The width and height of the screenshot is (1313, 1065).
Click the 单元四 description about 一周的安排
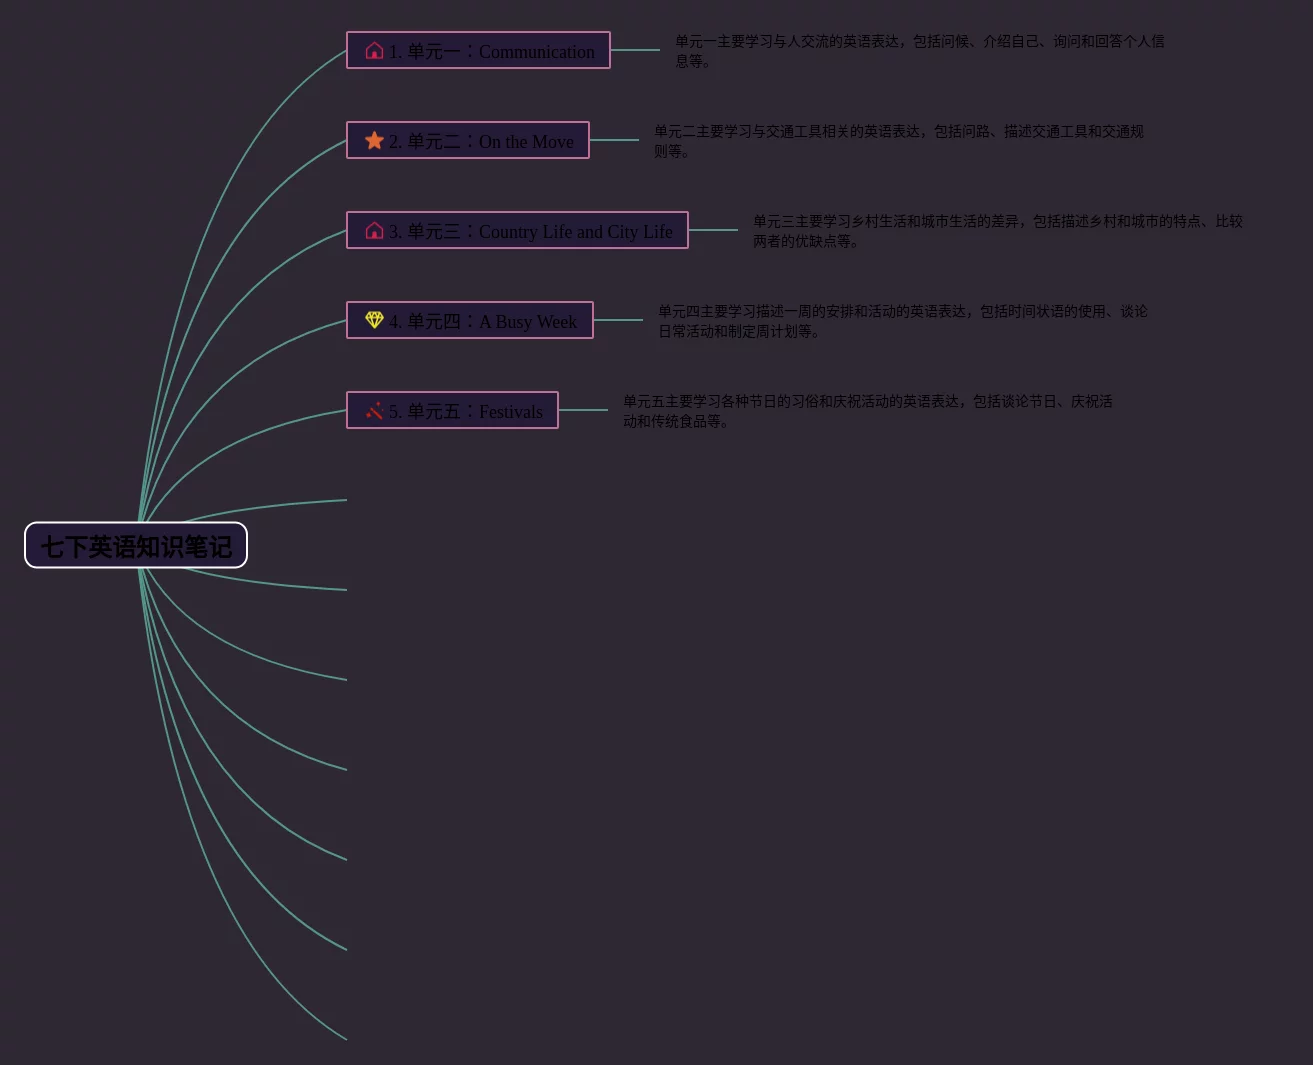pyautogui.click(x=902, y=321)
